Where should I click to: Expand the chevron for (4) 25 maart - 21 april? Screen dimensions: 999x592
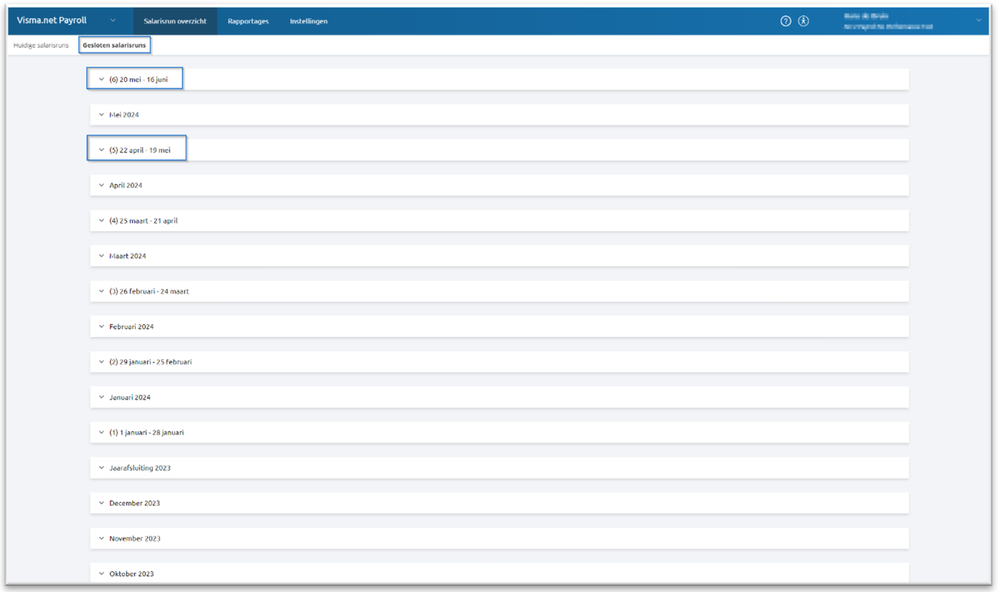click(x=101, y=220)
